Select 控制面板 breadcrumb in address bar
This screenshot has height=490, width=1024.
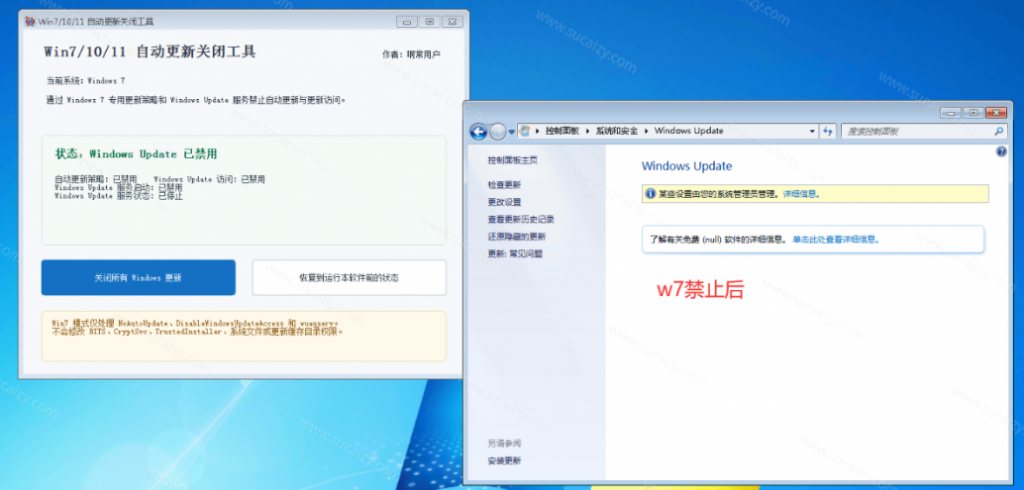(x=562, y=131)
